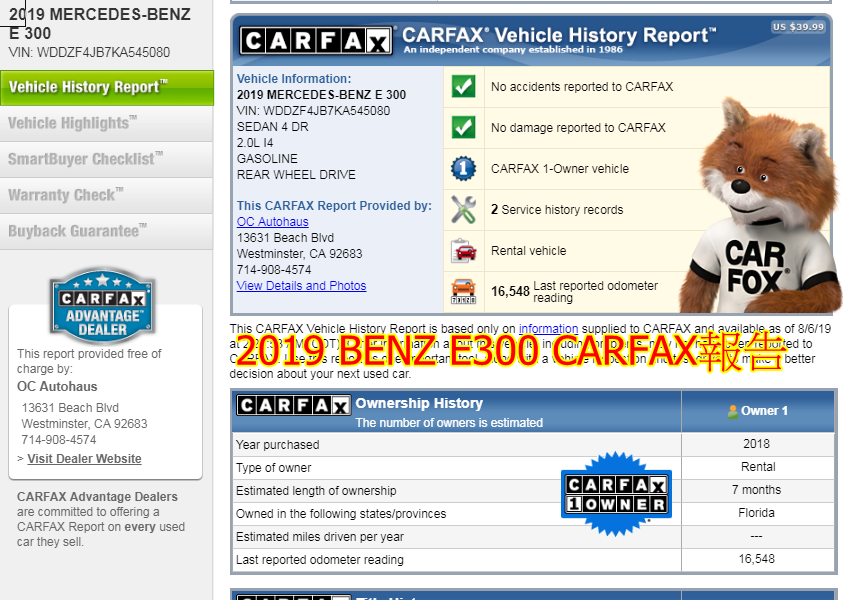Click the CARFAX logo in Ownership History header
This screenshot has width=850, height=600.
pyautogui.click(x=293, y=405)
